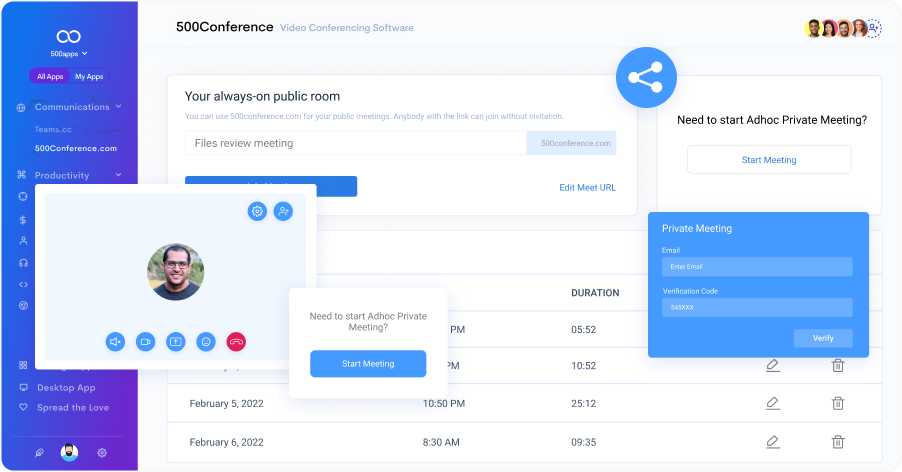Click the Edit Meet URL link
The height and width of the screenshot is (472, 902).
pyautogui.click(x=587, y=187)
